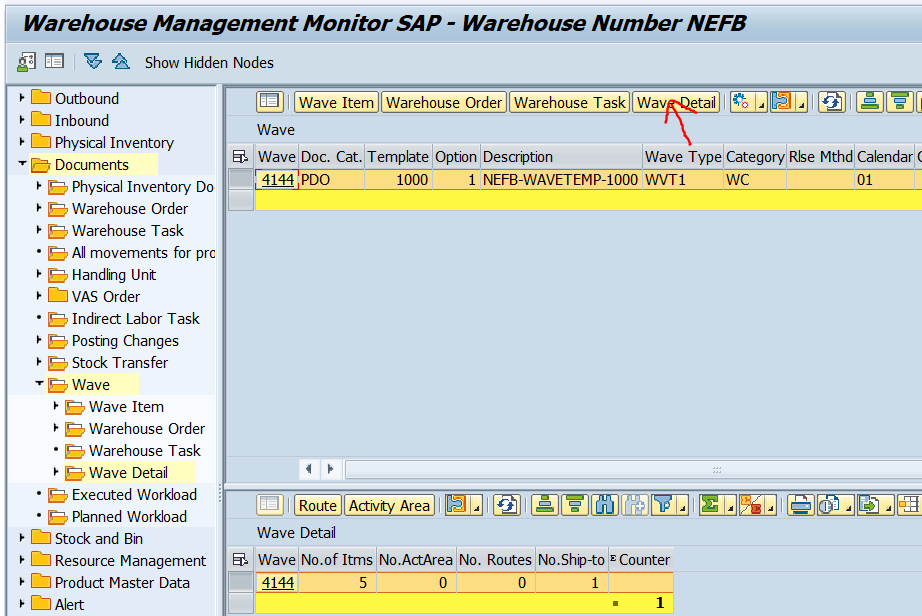Click the gear methods icon in Wave toolbar

742,102
